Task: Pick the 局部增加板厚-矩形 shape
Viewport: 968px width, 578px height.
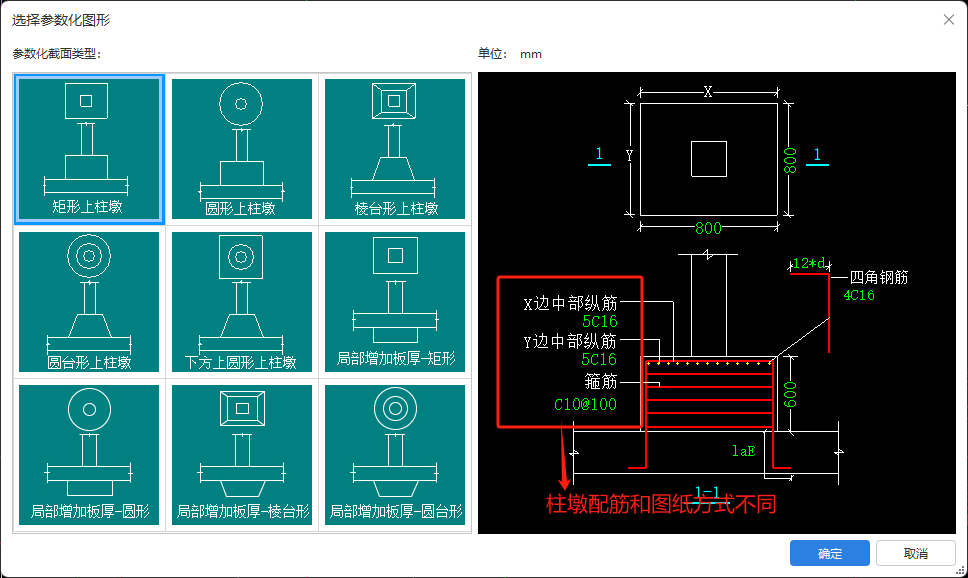Action: [395, 302]
